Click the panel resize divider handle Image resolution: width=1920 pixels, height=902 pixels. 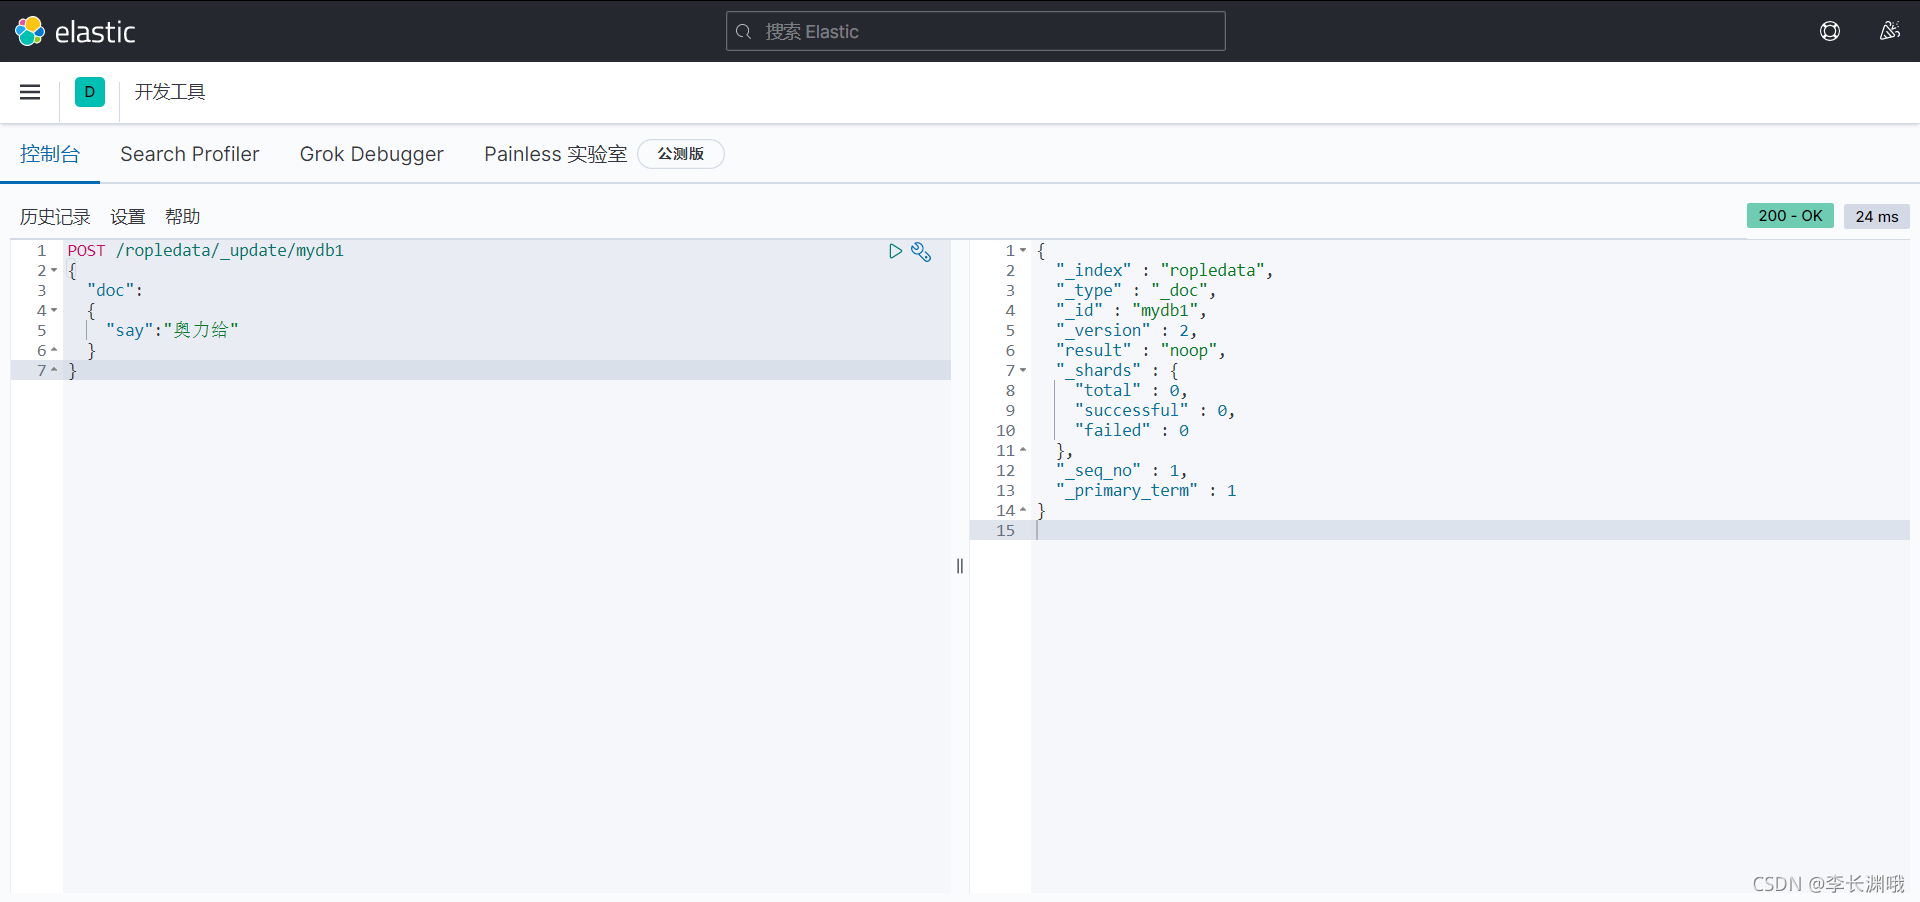coord(960,566)
